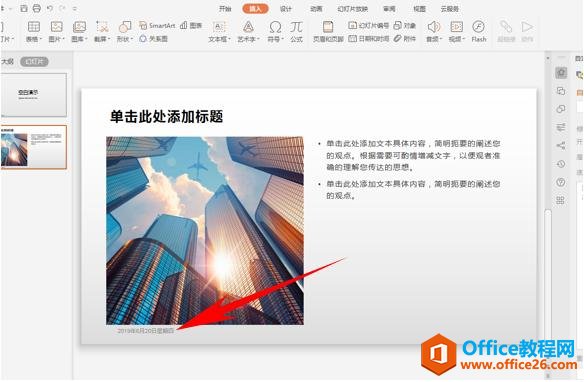Click the 页眉和页脚 header and footer icon
This screenshot has width=584, height=382.
(328, 31)
